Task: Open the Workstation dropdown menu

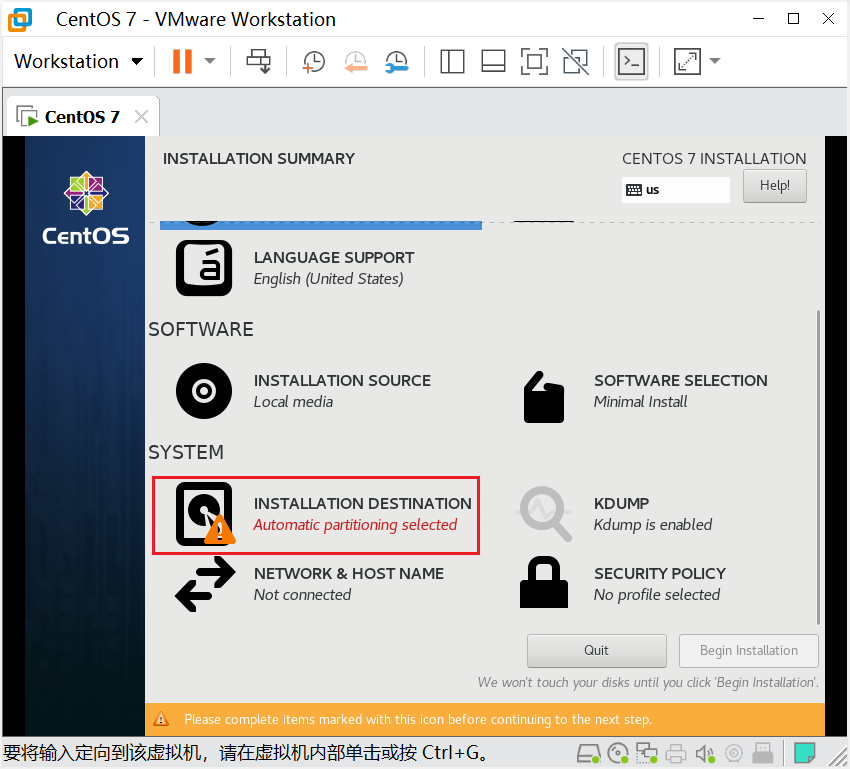Action: pos(79,62)
